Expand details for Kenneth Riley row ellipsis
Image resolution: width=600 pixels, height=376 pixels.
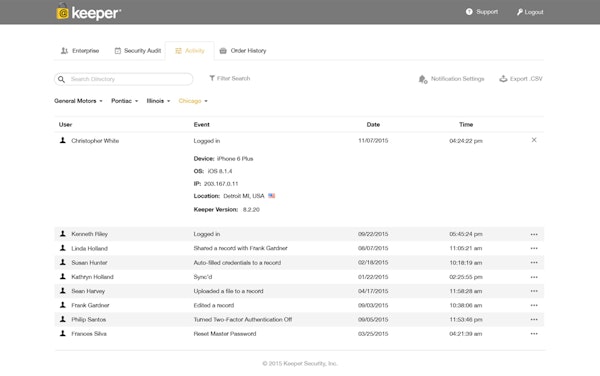[x=534, y=234]
